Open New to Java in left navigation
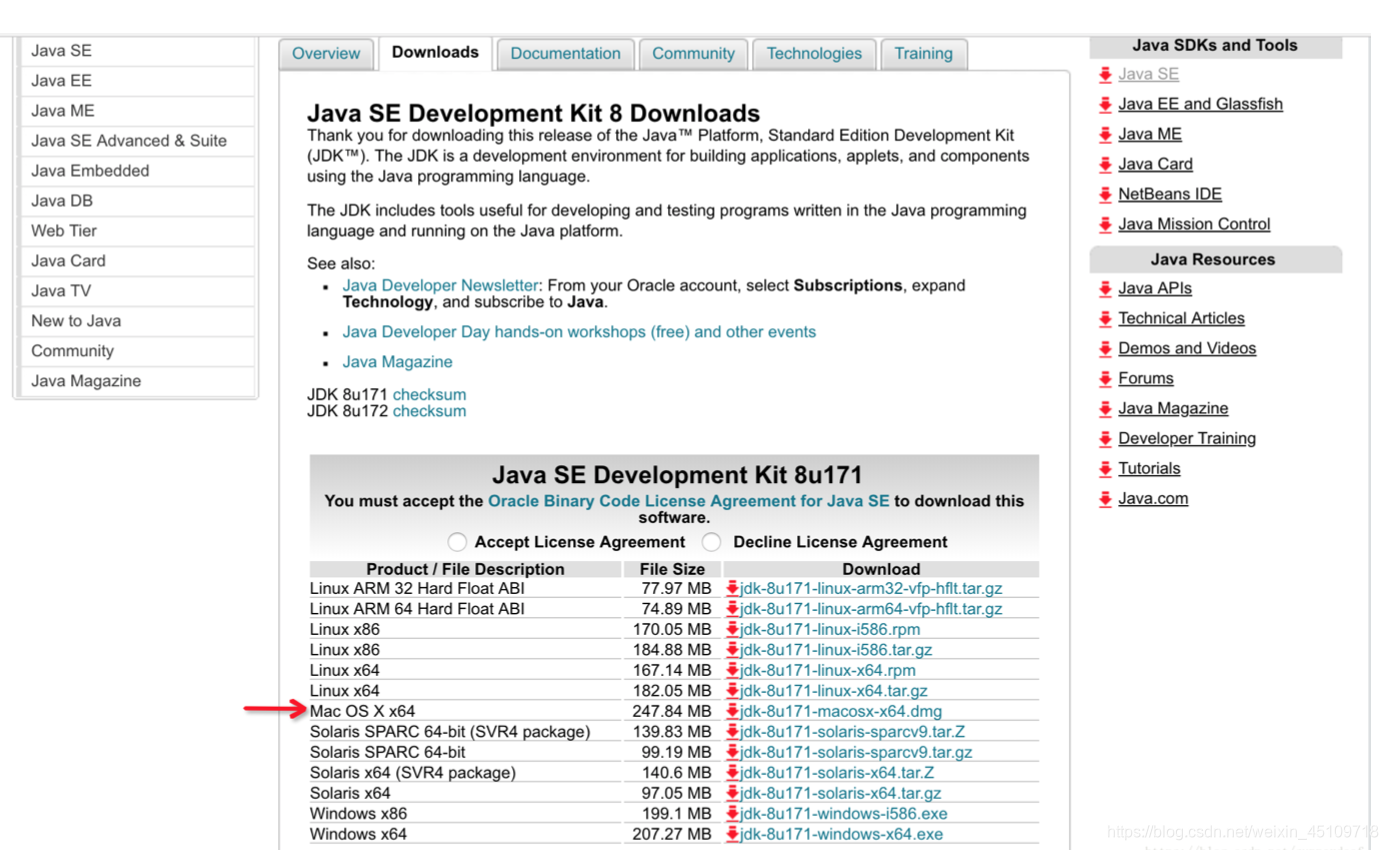 pos(138,321)
